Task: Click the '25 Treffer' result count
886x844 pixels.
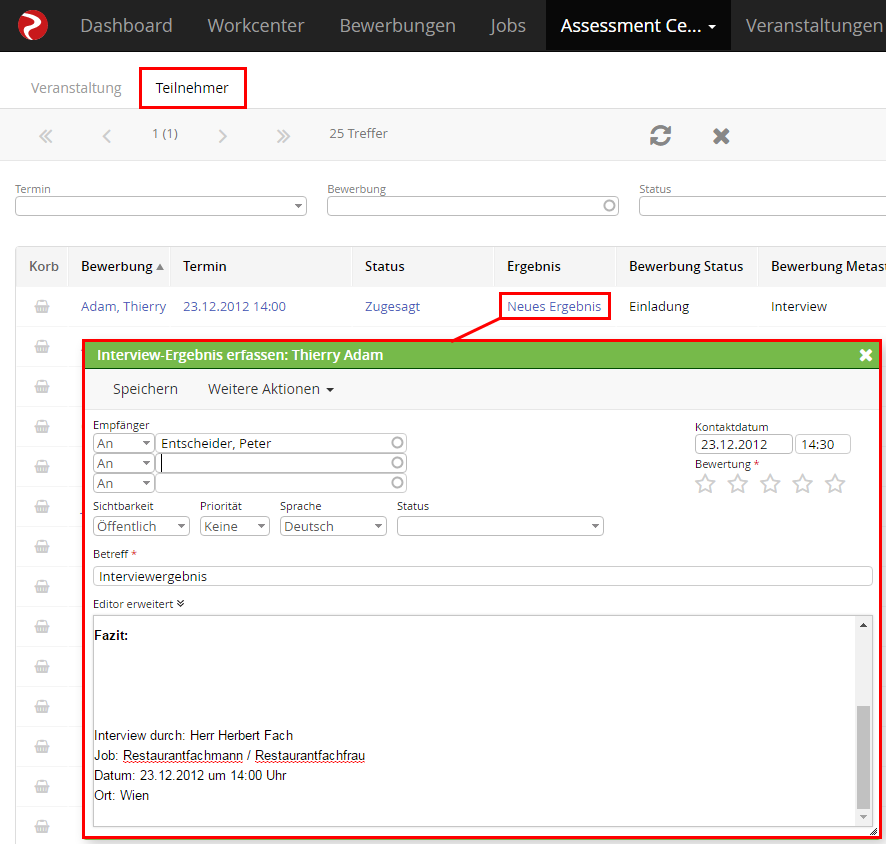Action: (358, 133)
